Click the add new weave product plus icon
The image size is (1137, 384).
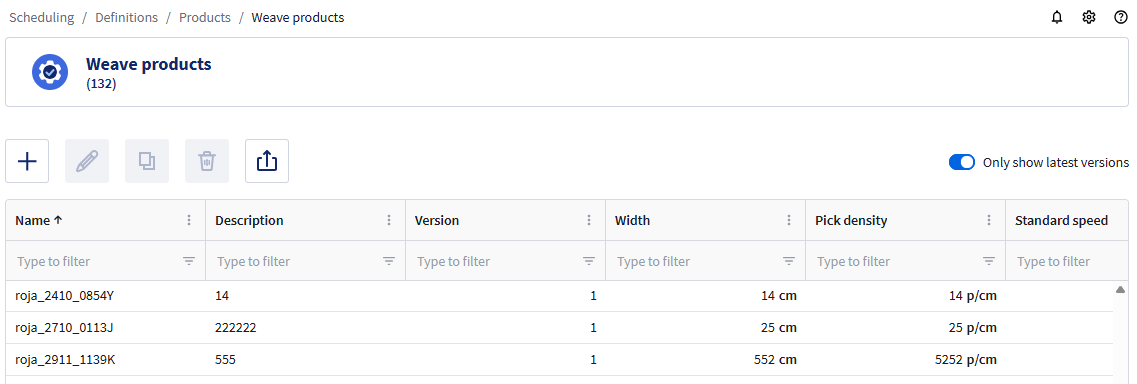coord(27,161)
